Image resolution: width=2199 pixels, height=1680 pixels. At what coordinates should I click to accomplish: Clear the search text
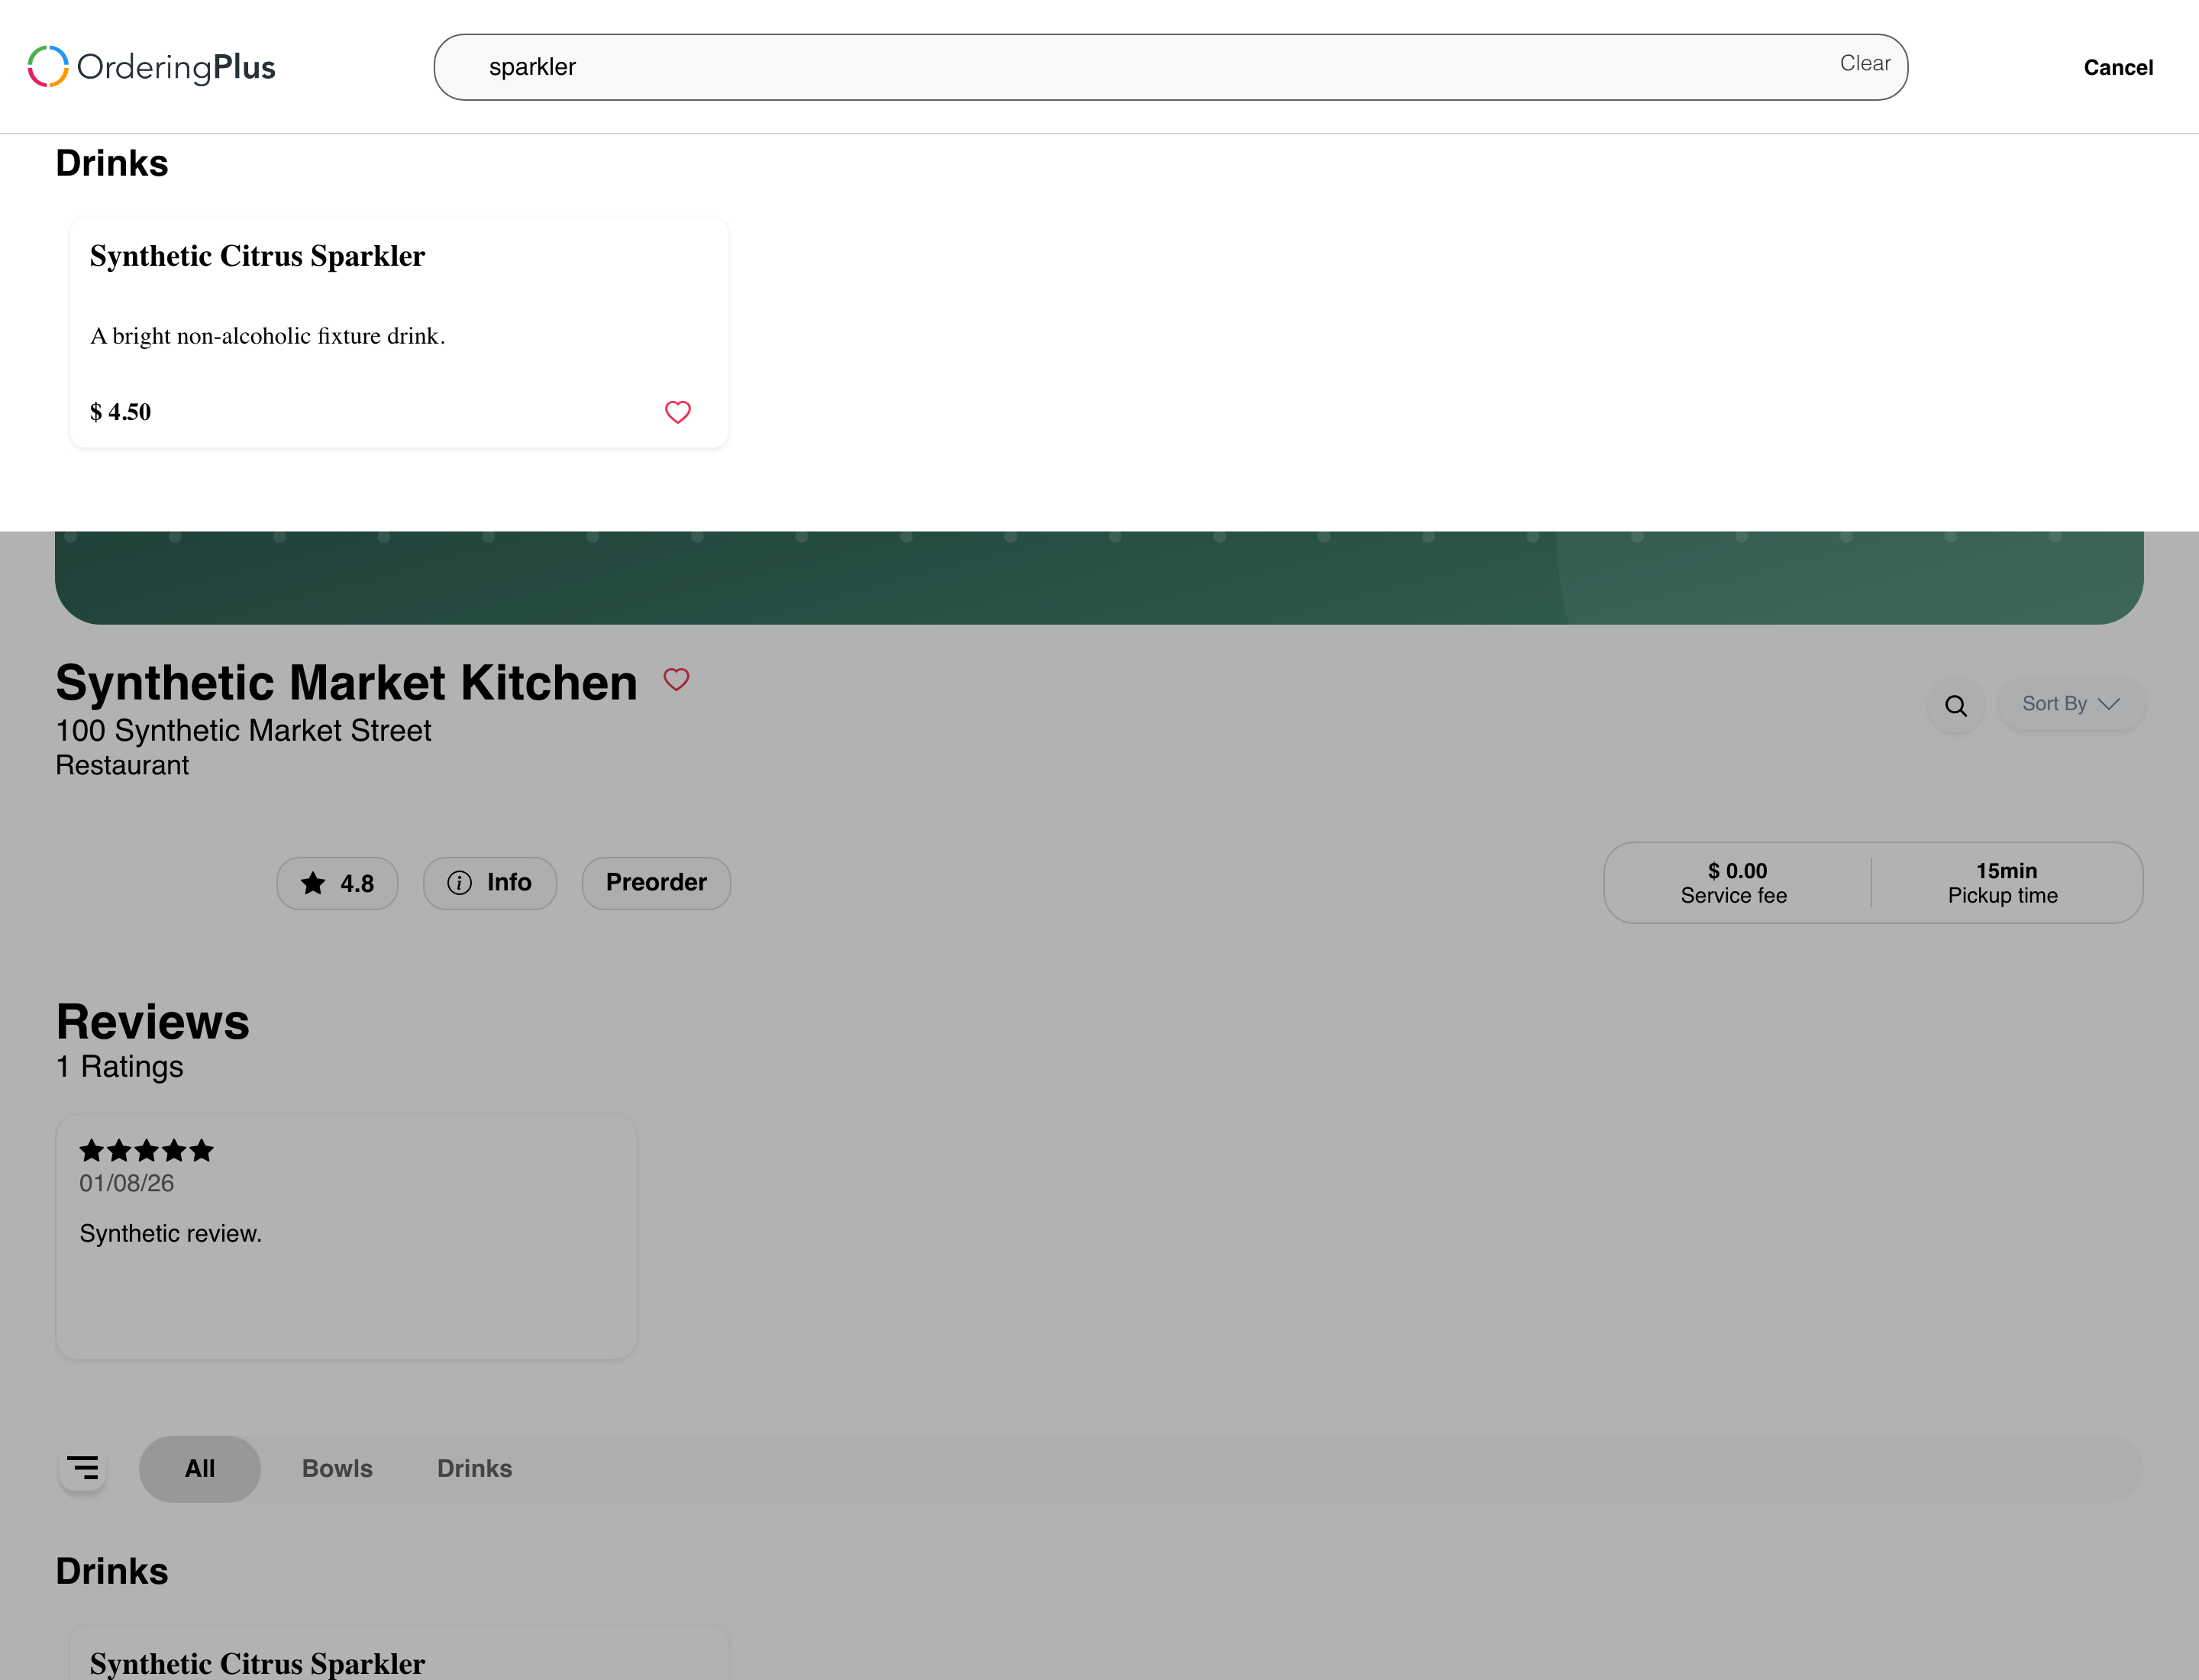pyautogui.click(x=1864, y=63)
